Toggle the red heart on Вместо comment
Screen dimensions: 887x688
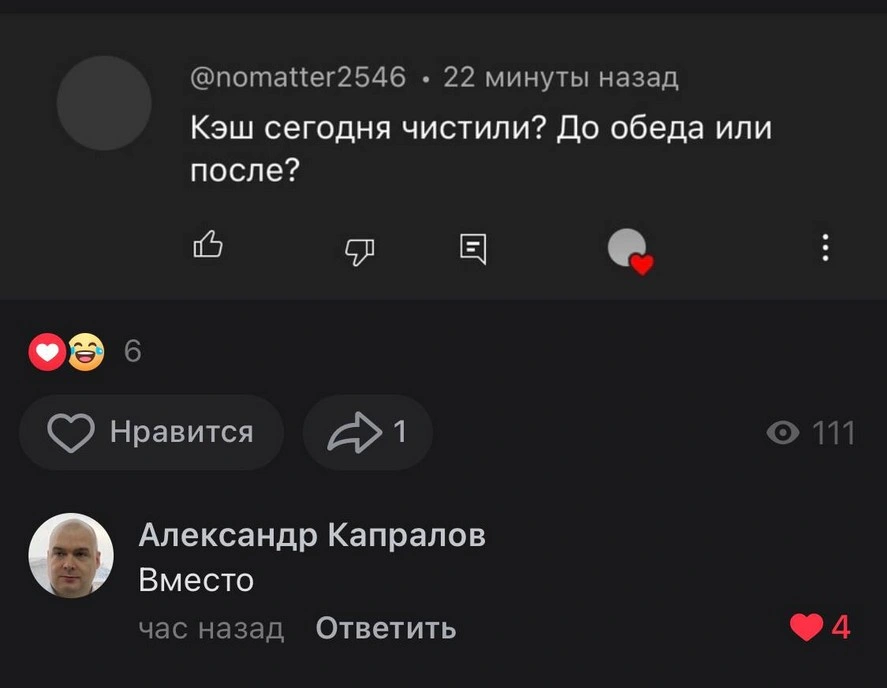[x=806, y=627]
